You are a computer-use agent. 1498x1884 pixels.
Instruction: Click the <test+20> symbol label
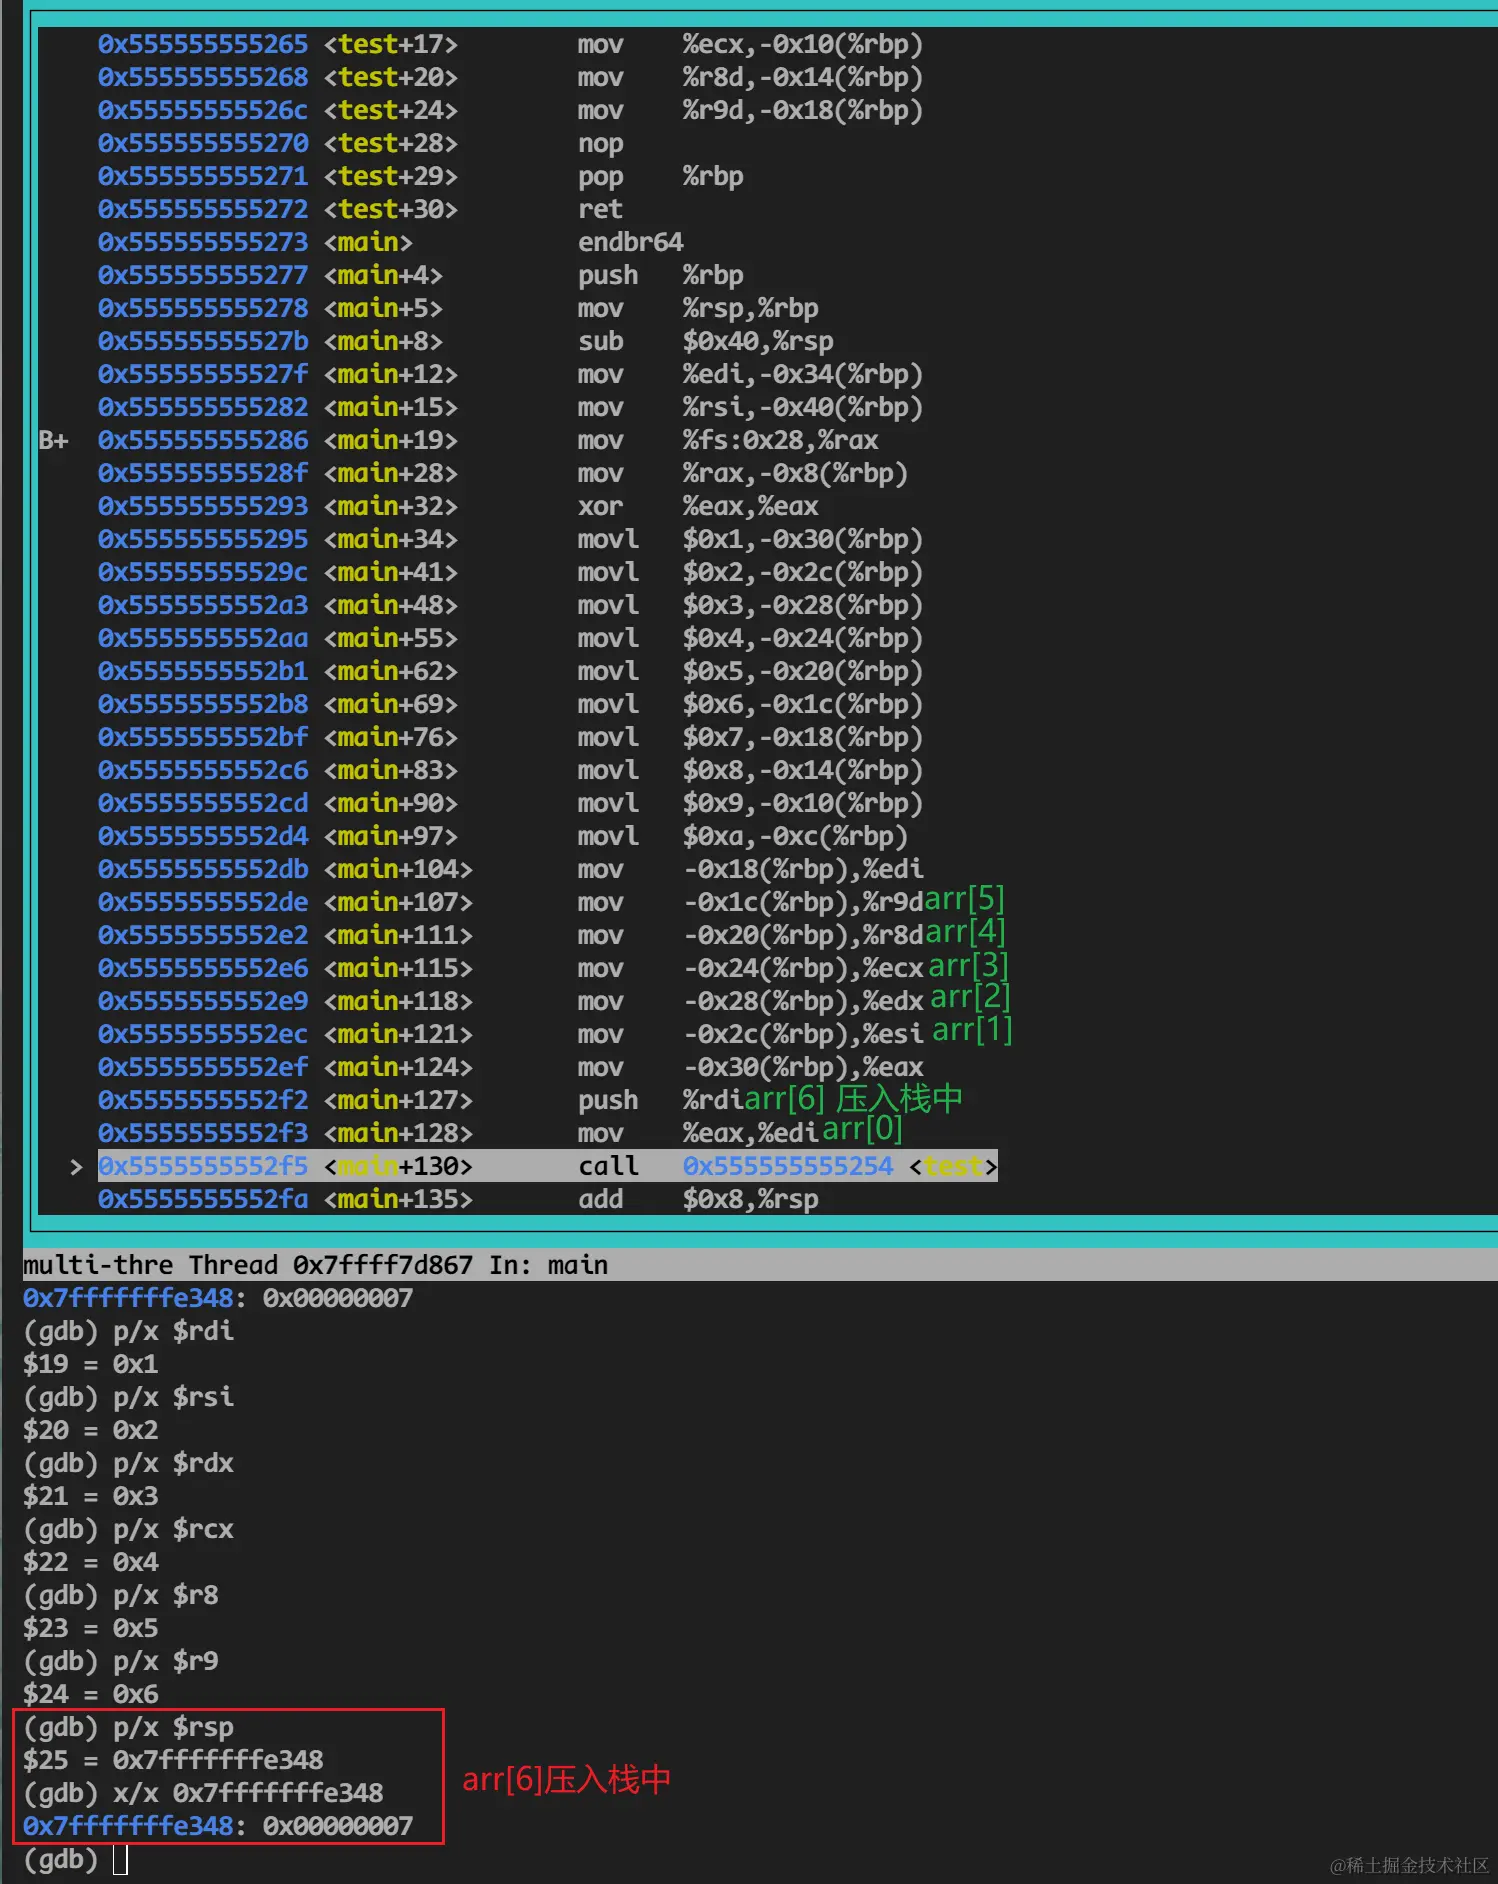pos(391,77)
